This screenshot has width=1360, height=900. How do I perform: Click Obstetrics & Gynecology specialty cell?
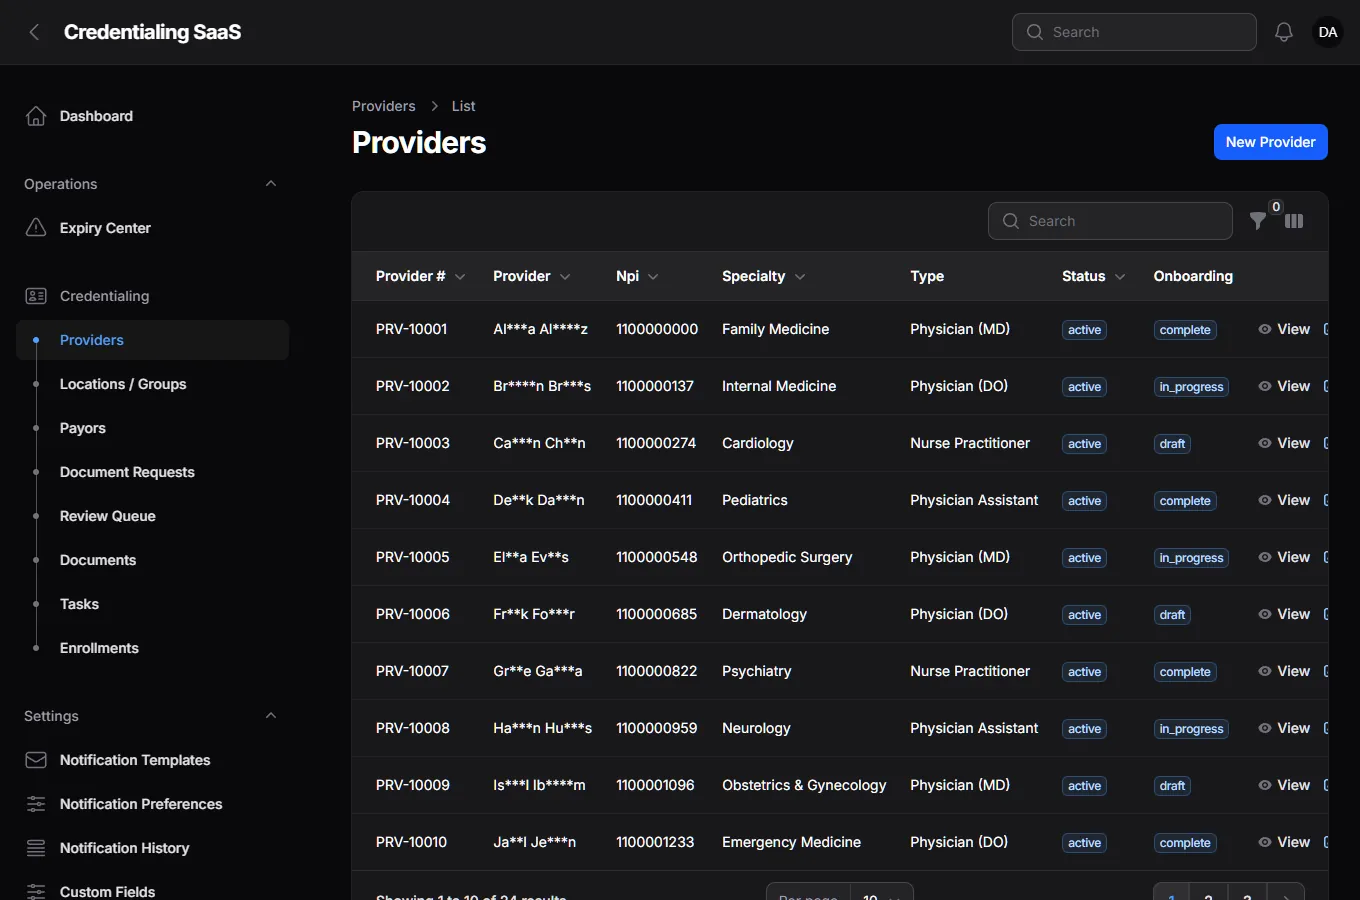(x=804, y=785)
